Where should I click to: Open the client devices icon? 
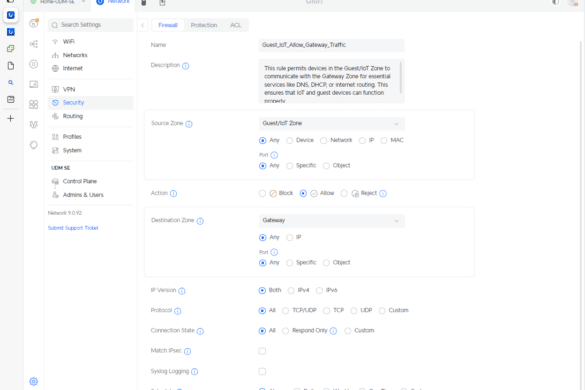point(34,84)
